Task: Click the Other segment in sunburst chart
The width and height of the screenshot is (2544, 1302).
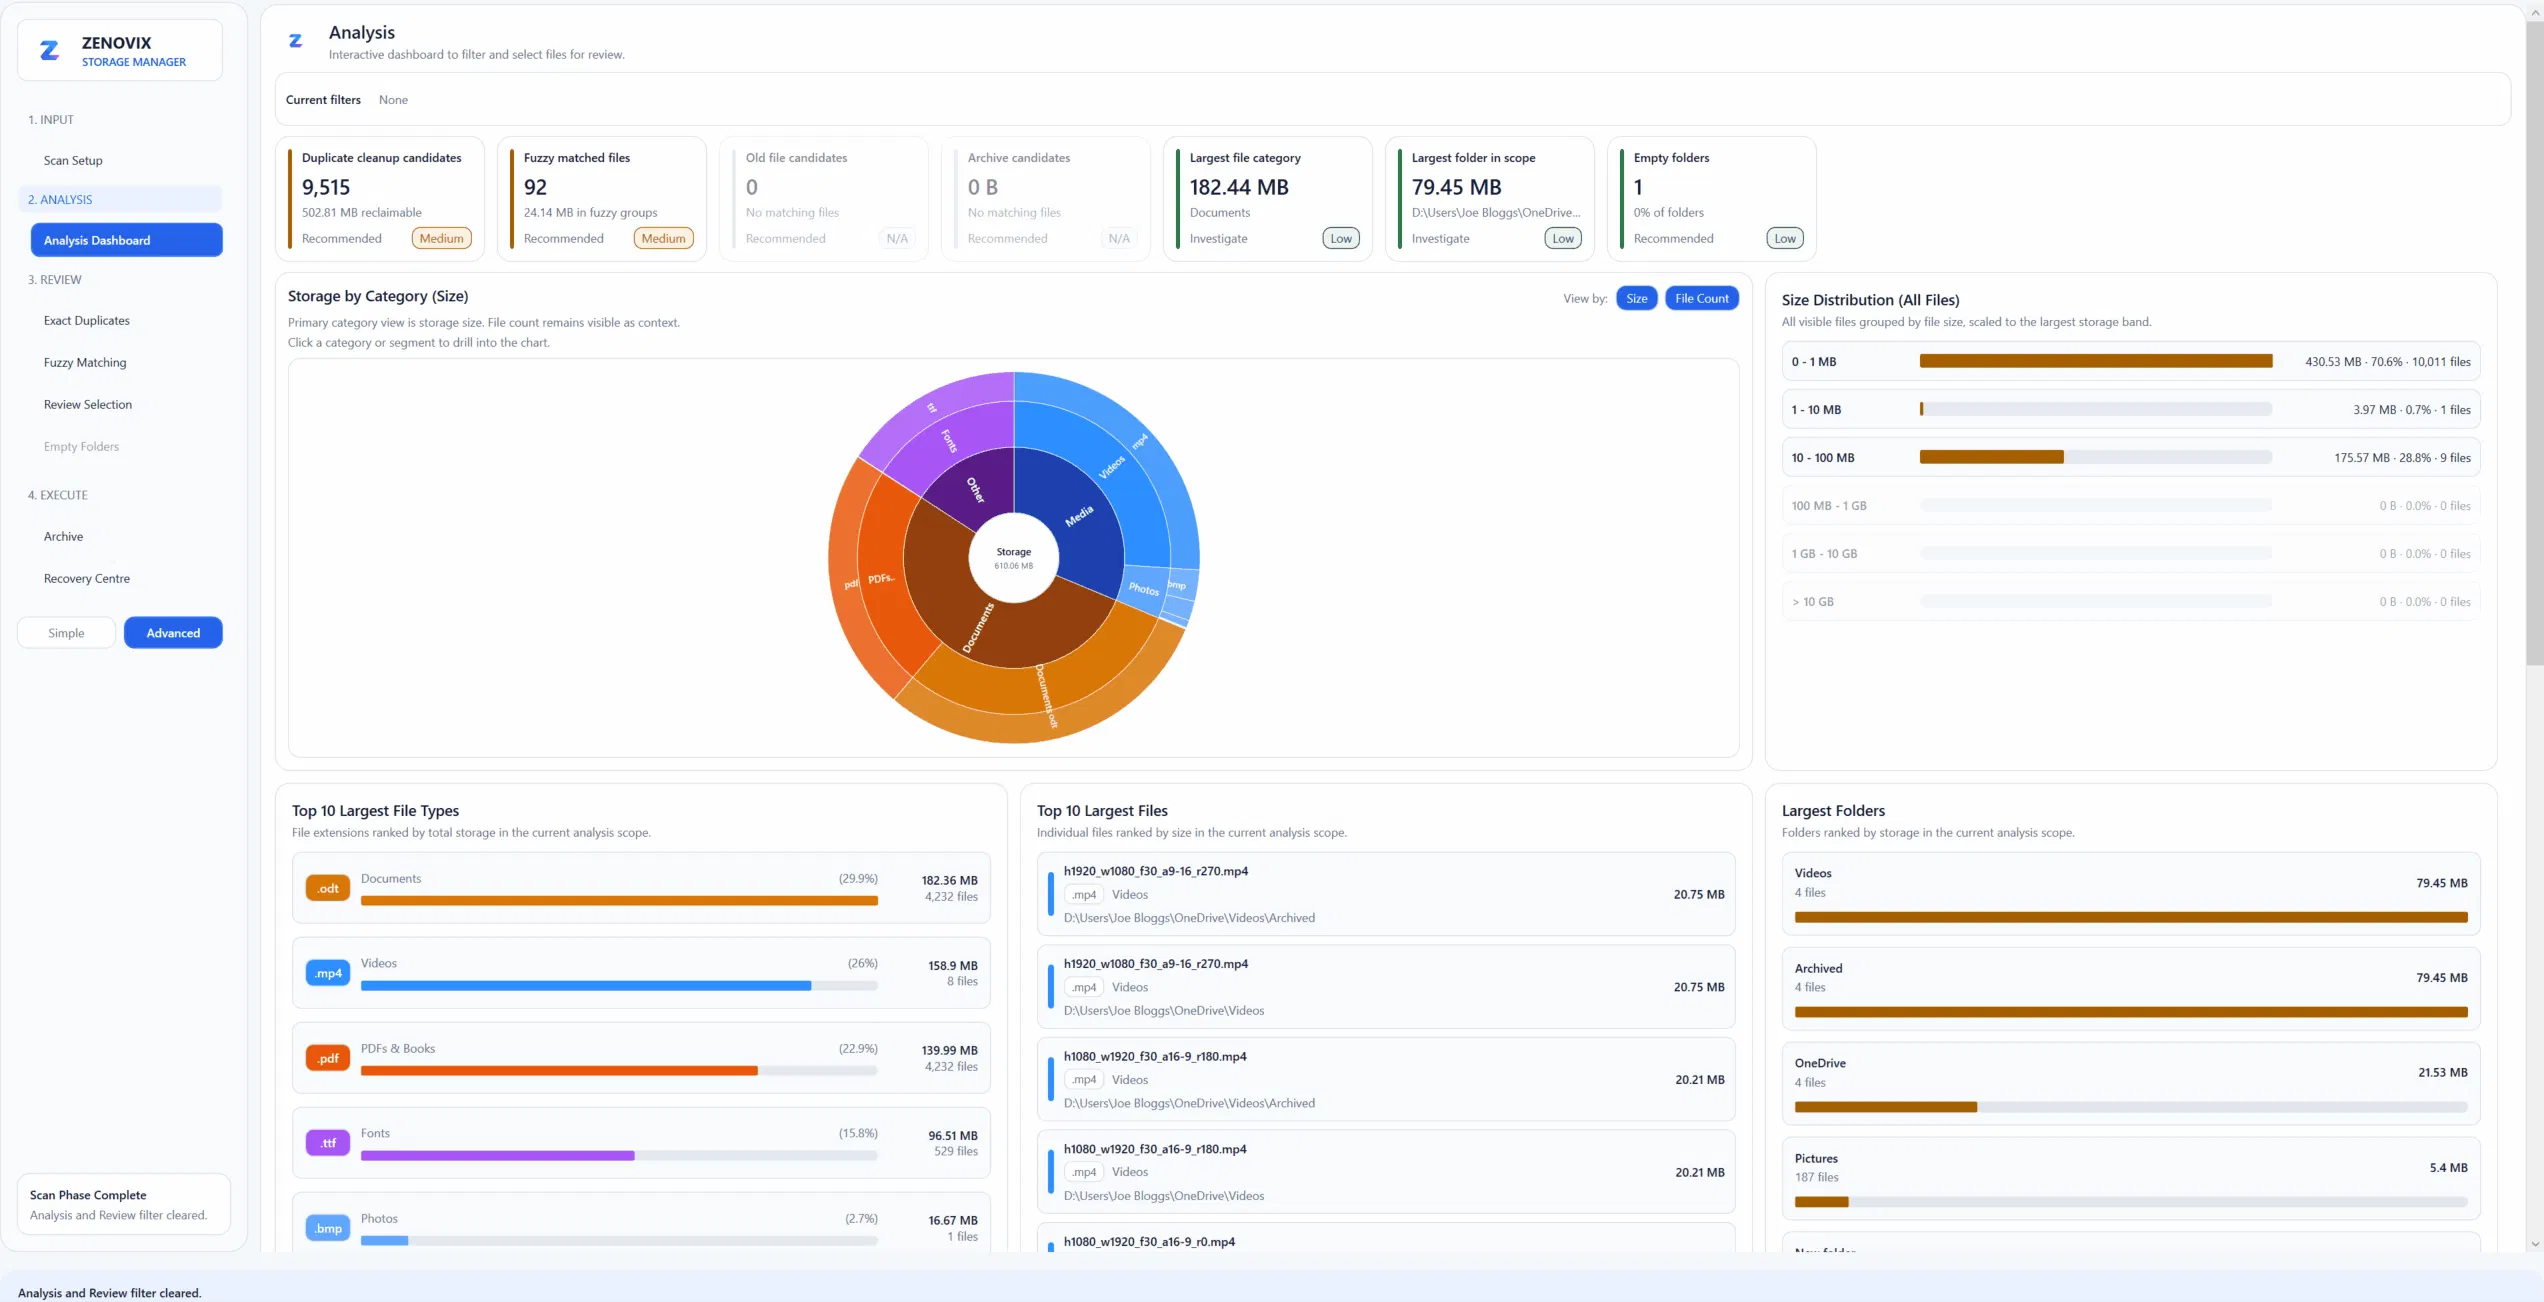Action: (x=974, y=488)
